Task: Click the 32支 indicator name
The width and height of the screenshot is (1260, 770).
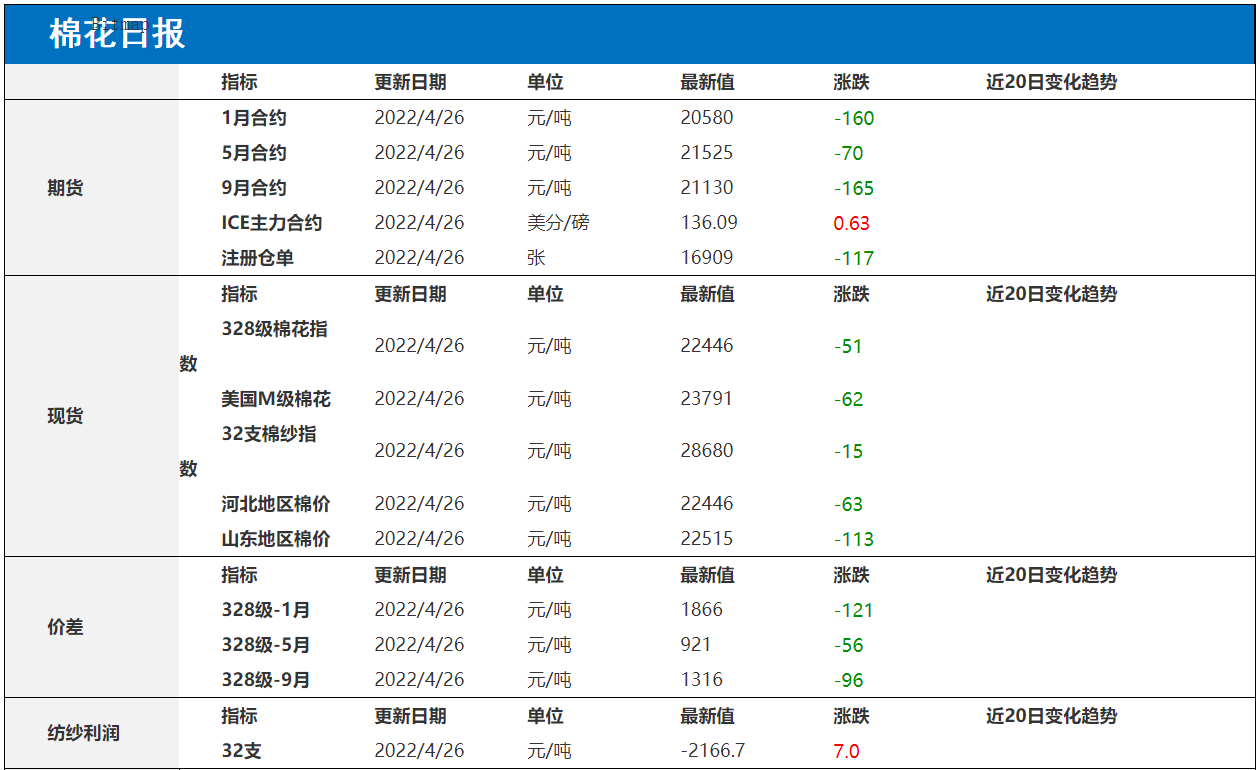Action: [x=242, y=751]
